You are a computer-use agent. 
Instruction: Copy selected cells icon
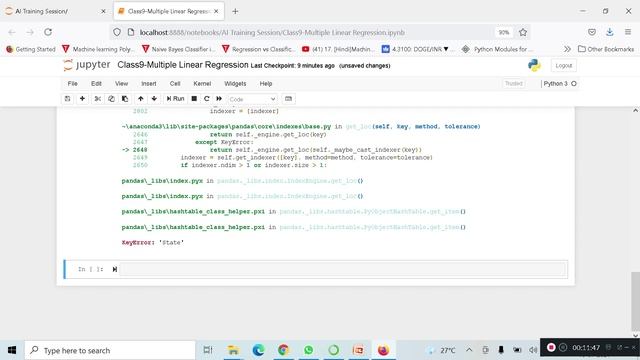click(111, 99)
